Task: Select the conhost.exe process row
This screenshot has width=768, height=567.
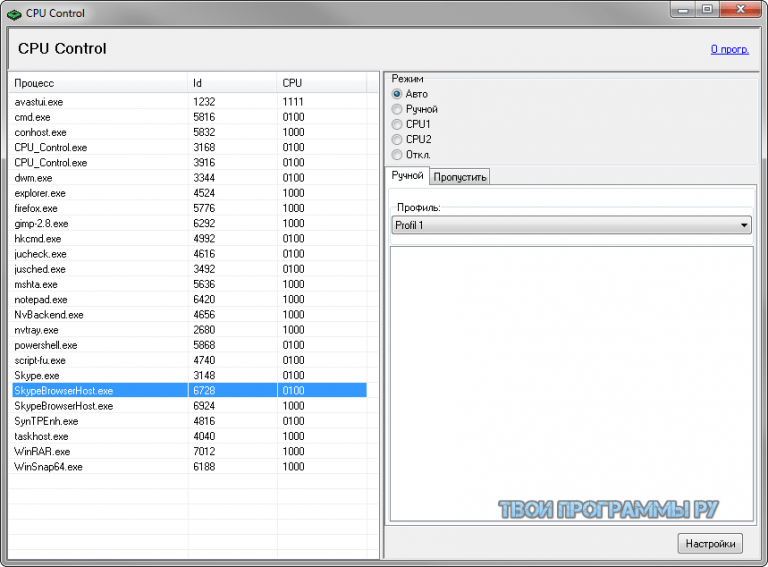Action: (189, 132)
